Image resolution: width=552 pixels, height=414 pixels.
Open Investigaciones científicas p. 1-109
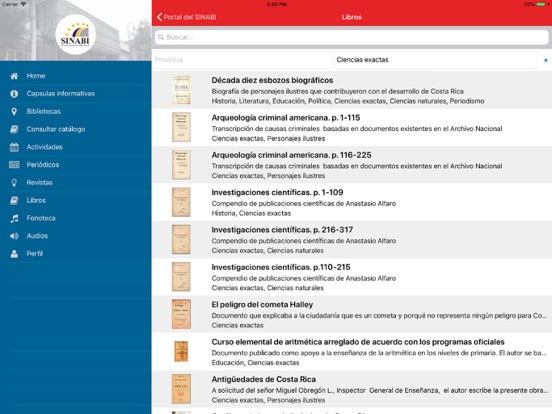(x=352, y=202)
